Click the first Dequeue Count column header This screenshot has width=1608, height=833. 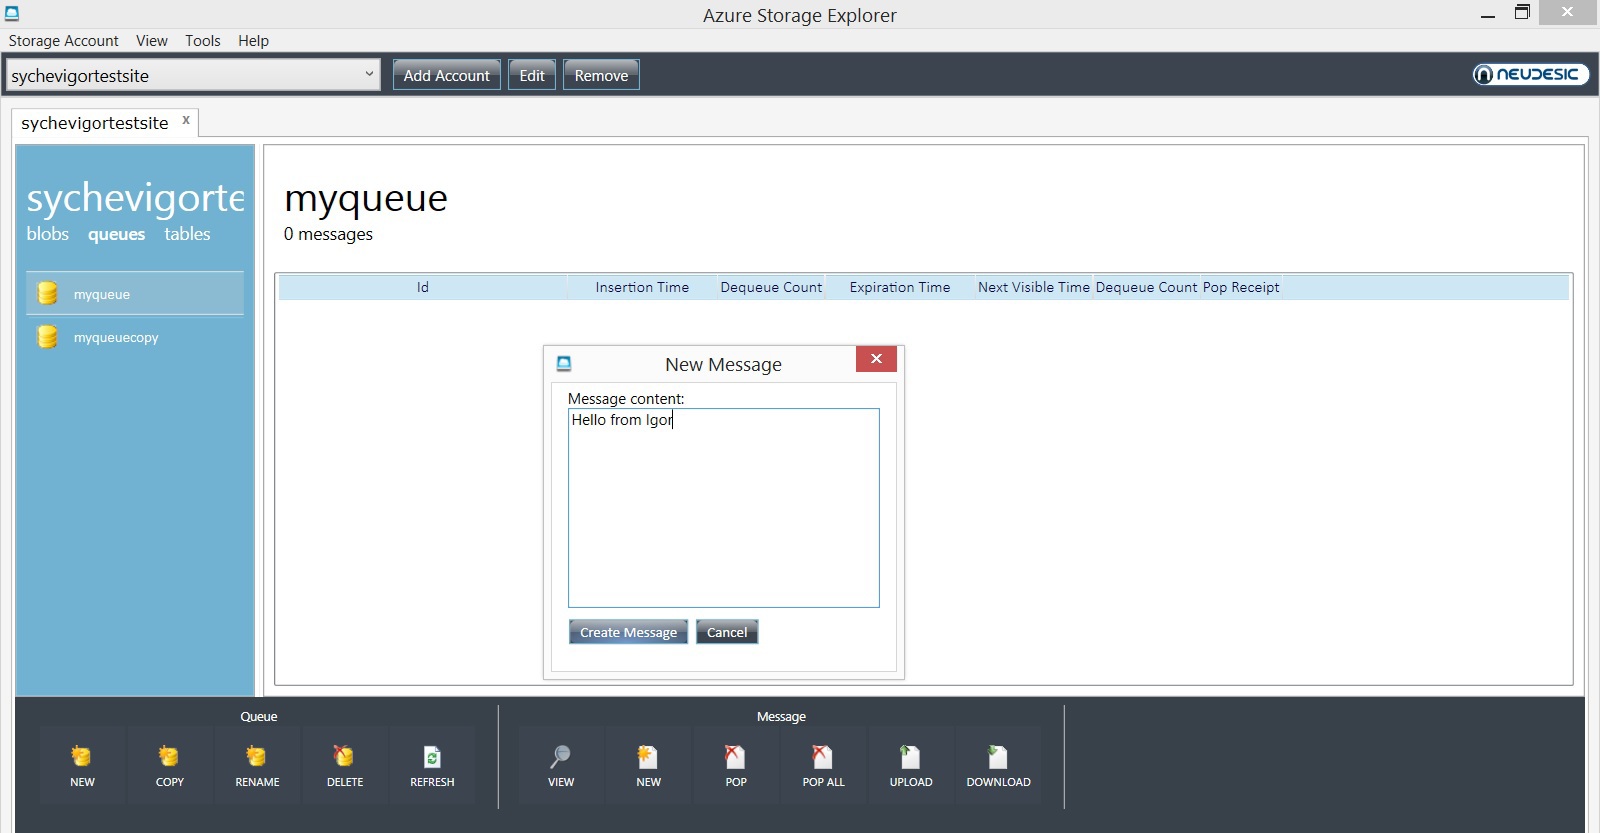(771, 287)
